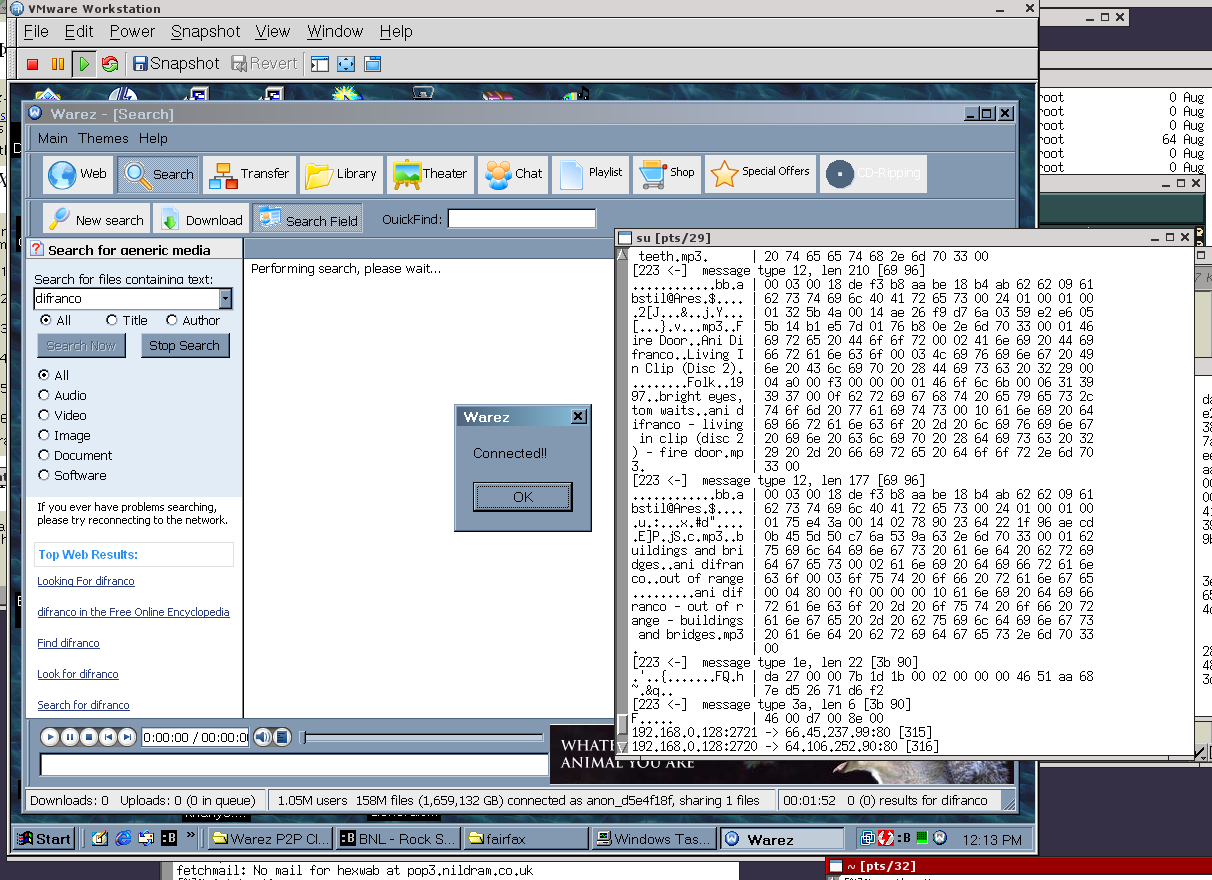
Task: Switch to 'Windows Tas...' taskbar button
Action: click(653, 839)
